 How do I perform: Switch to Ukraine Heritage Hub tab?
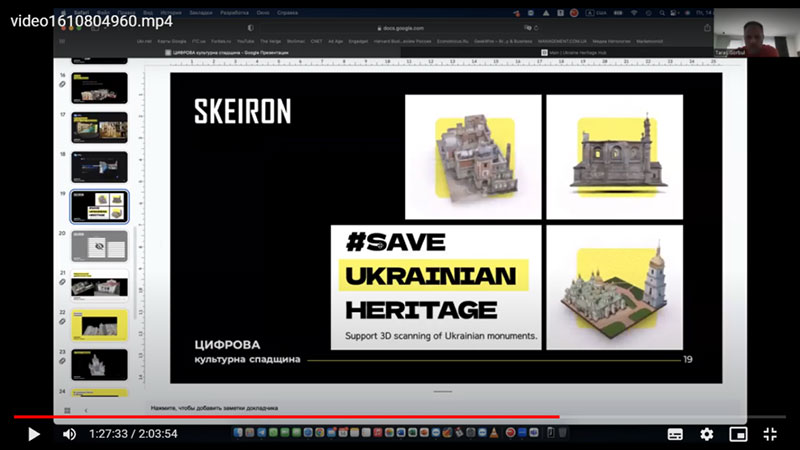574,52
